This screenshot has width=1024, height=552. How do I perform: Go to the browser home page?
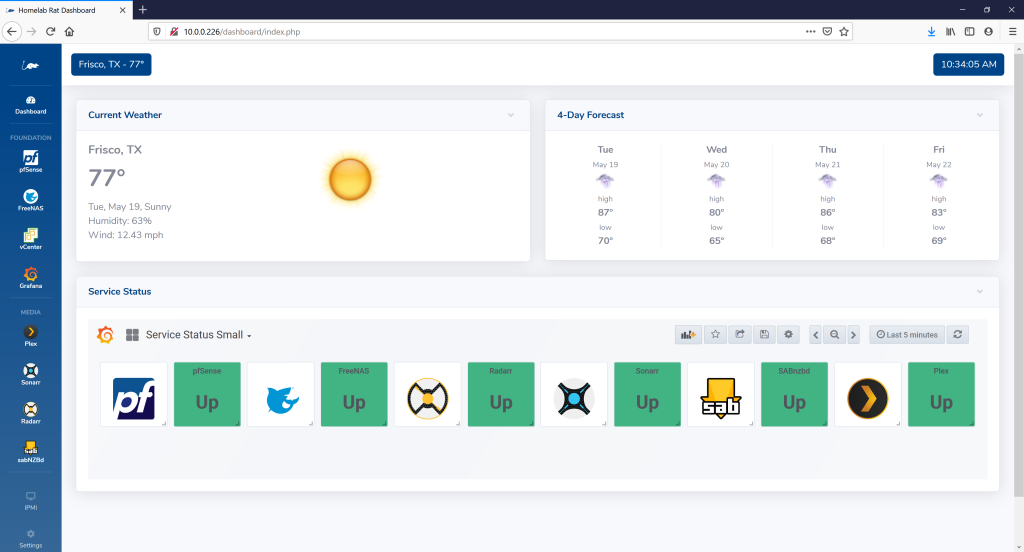69,31
